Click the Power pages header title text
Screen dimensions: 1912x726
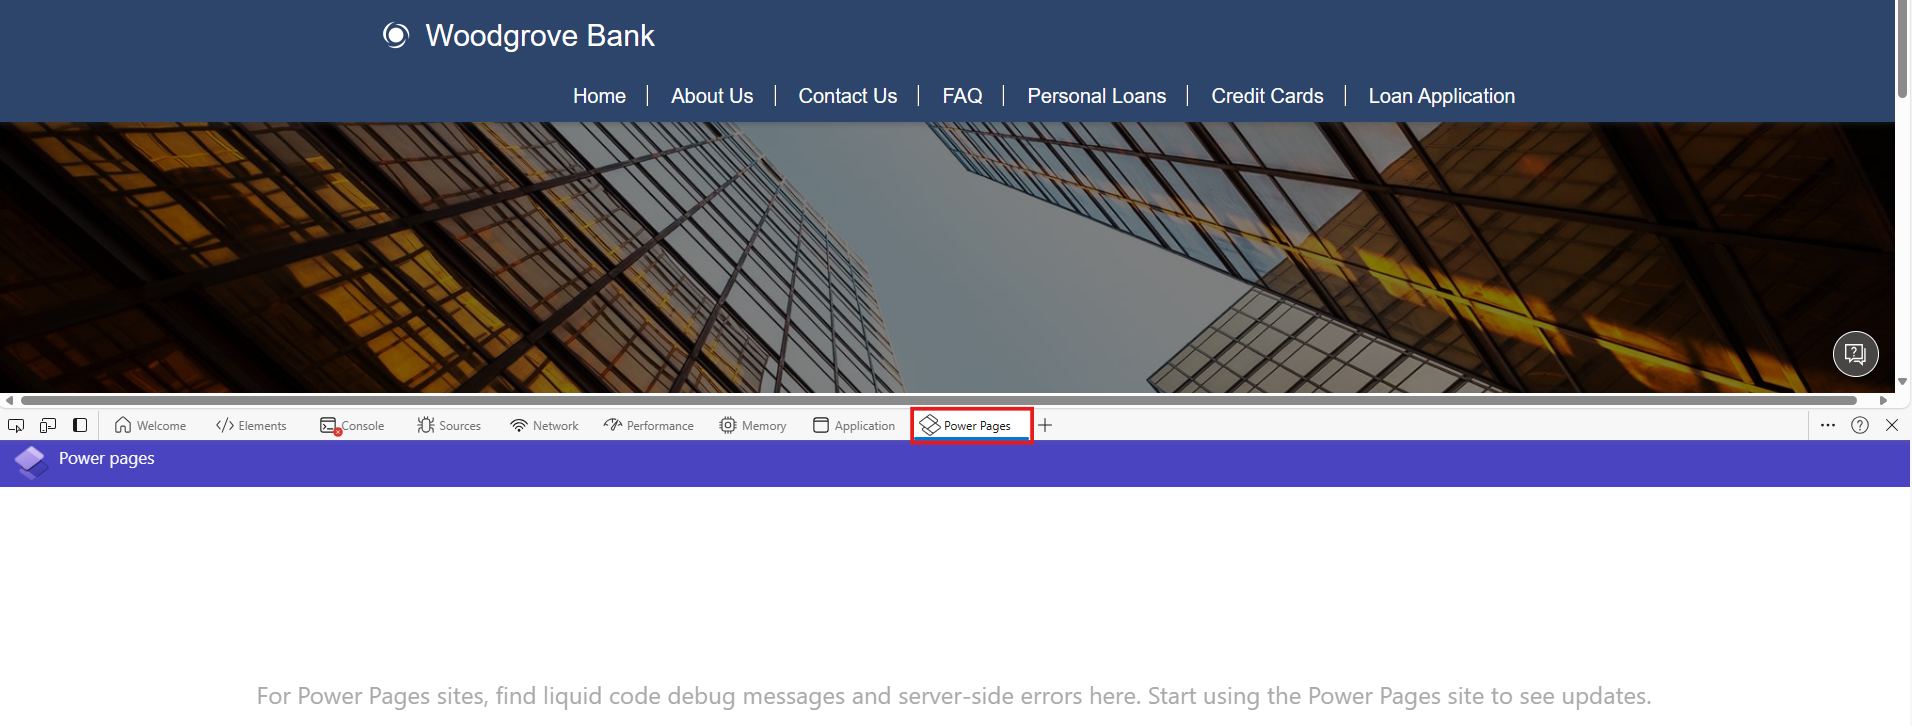click(107, 458)
